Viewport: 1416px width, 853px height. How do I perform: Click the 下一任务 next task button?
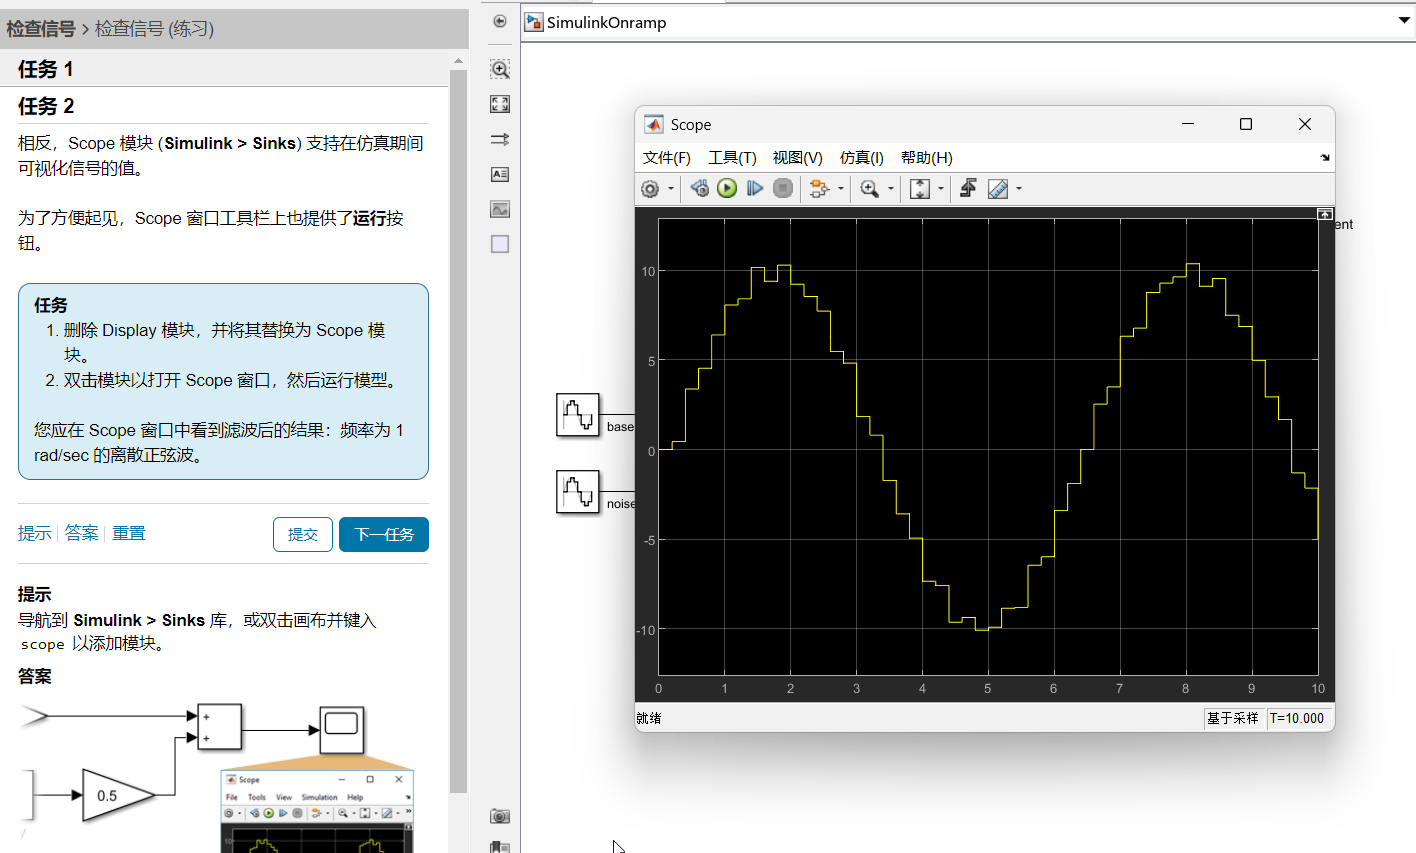(x=384, y=534)
